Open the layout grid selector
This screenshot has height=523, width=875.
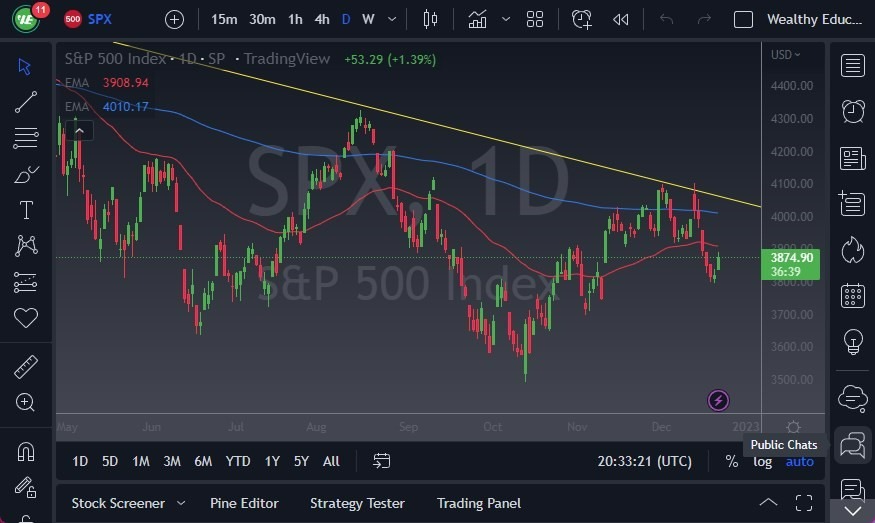coord(535,20)
